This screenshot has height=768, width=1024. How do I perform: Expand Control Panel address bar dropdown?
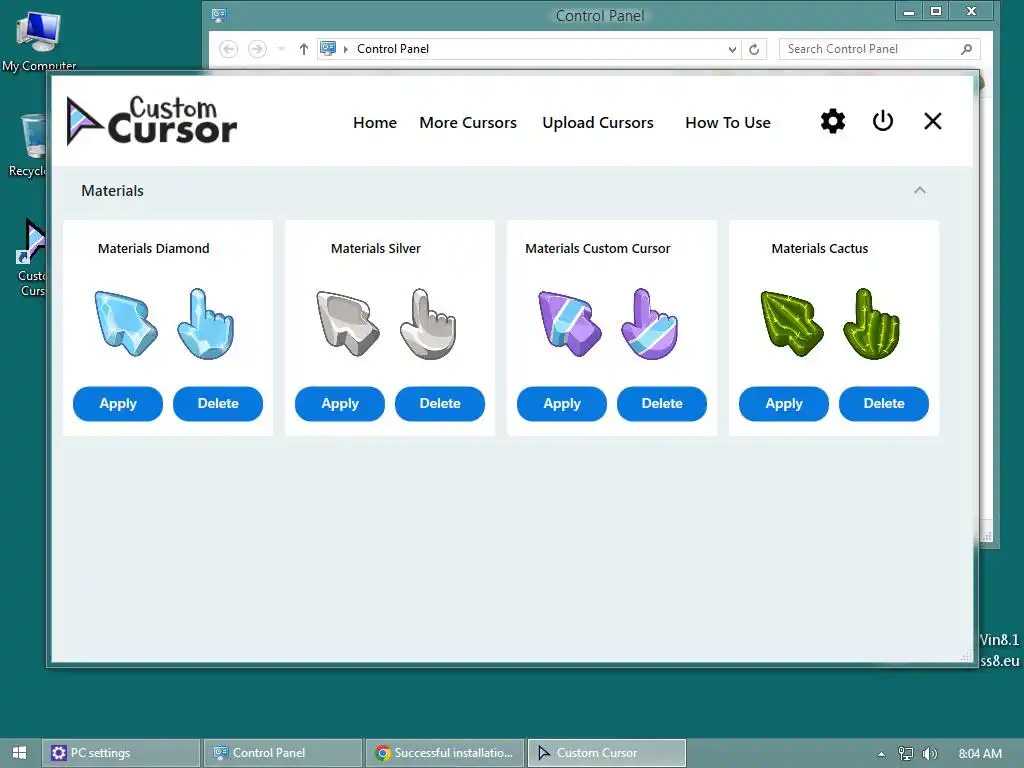[x=732, y=49]
